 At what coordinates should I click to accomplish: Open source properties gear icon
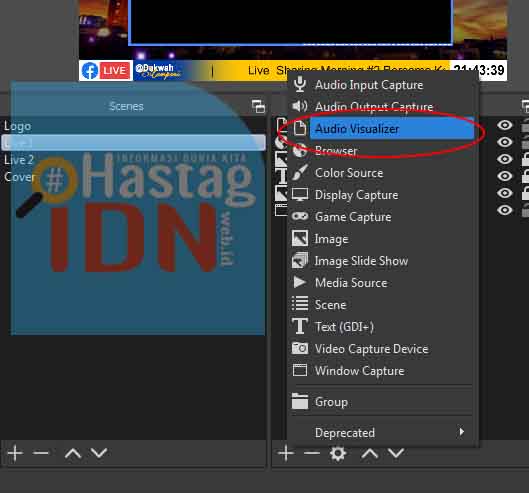[338, 454]
